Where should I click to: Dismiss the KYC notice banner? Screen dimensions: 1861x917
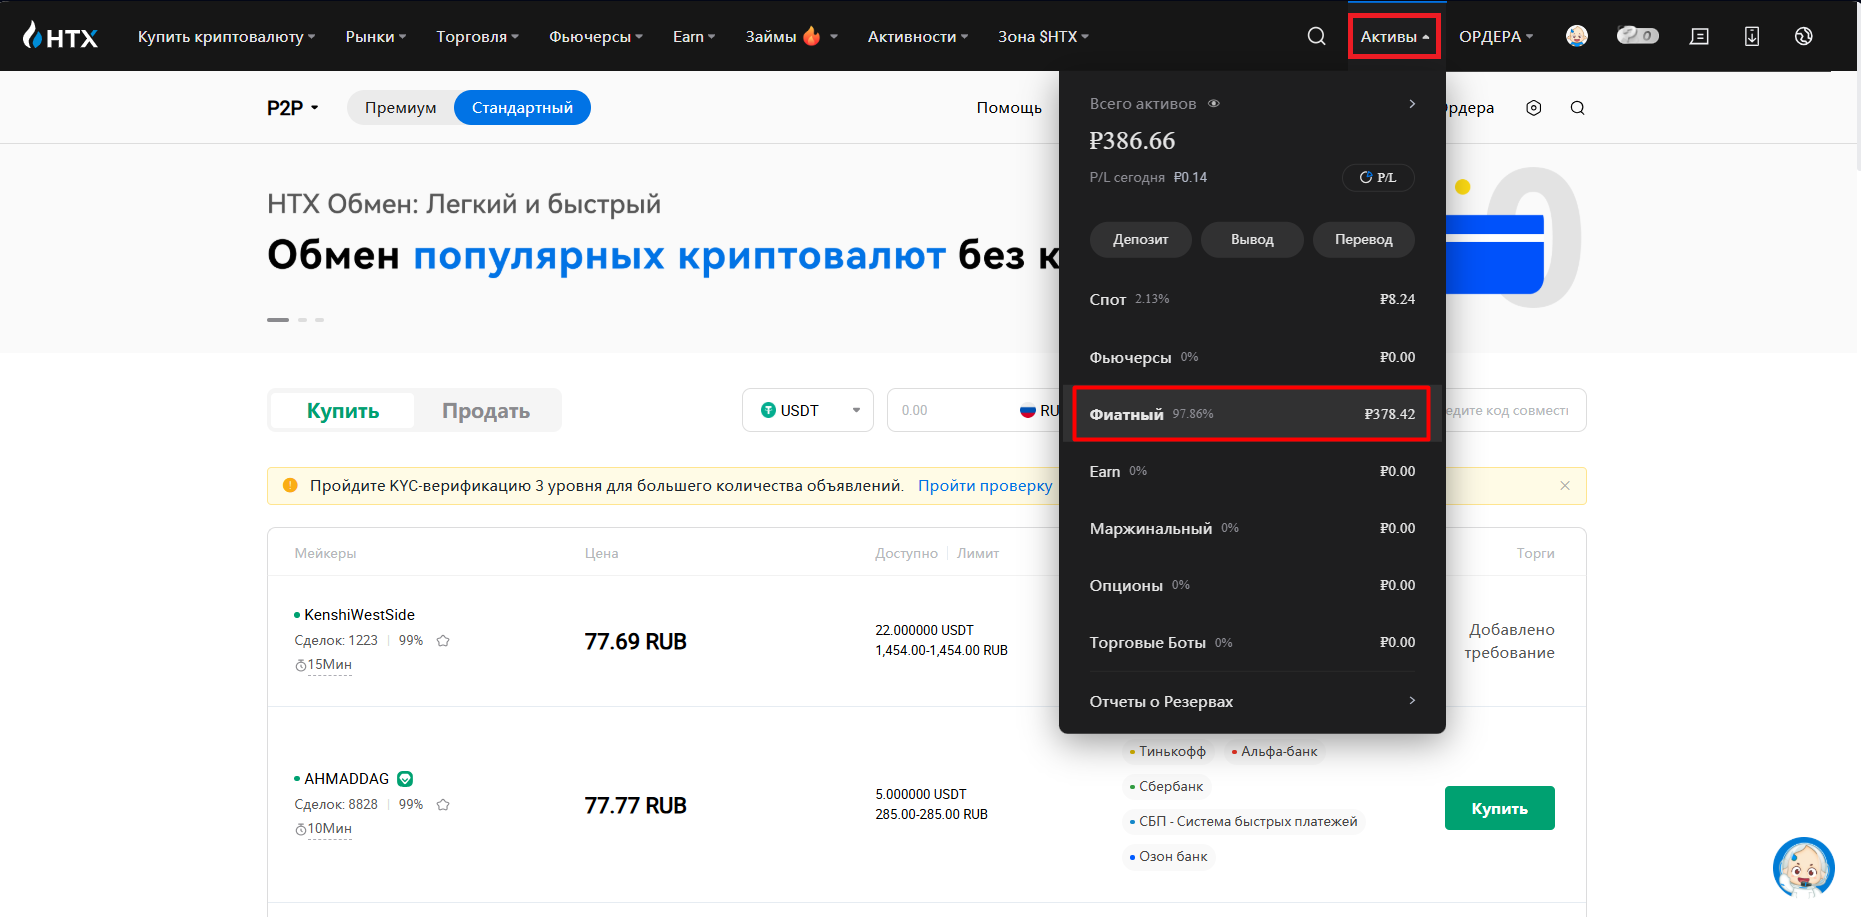[x=1565, y=486]
